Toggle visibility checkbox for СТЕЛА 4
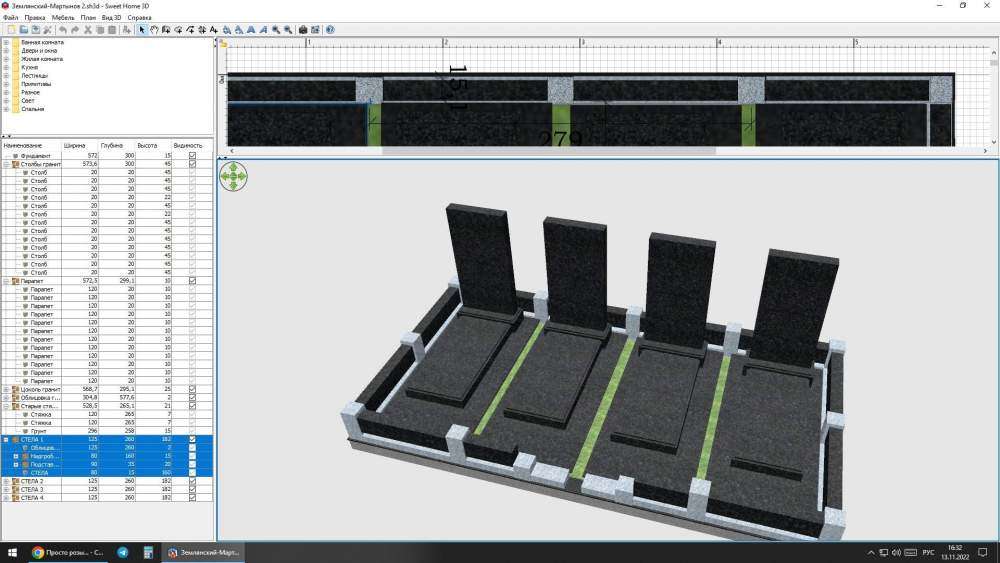Image resolution: width=1000 pixels, height=563 pixels. click(192, 497)
